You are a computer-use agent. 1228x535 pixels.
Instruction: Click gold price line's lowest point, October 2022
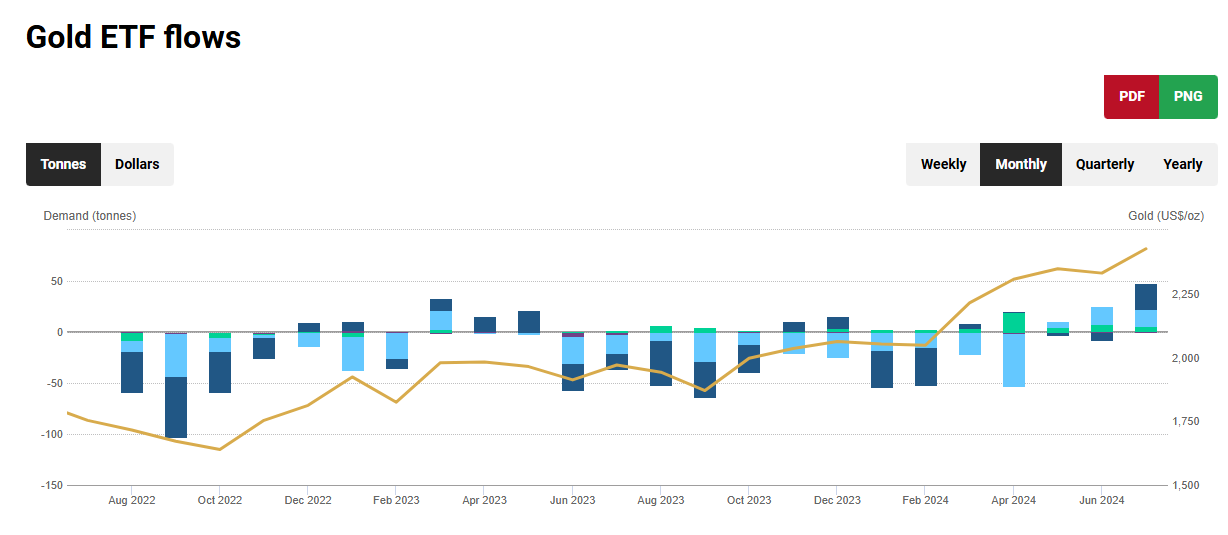click(x=220, y=449)
